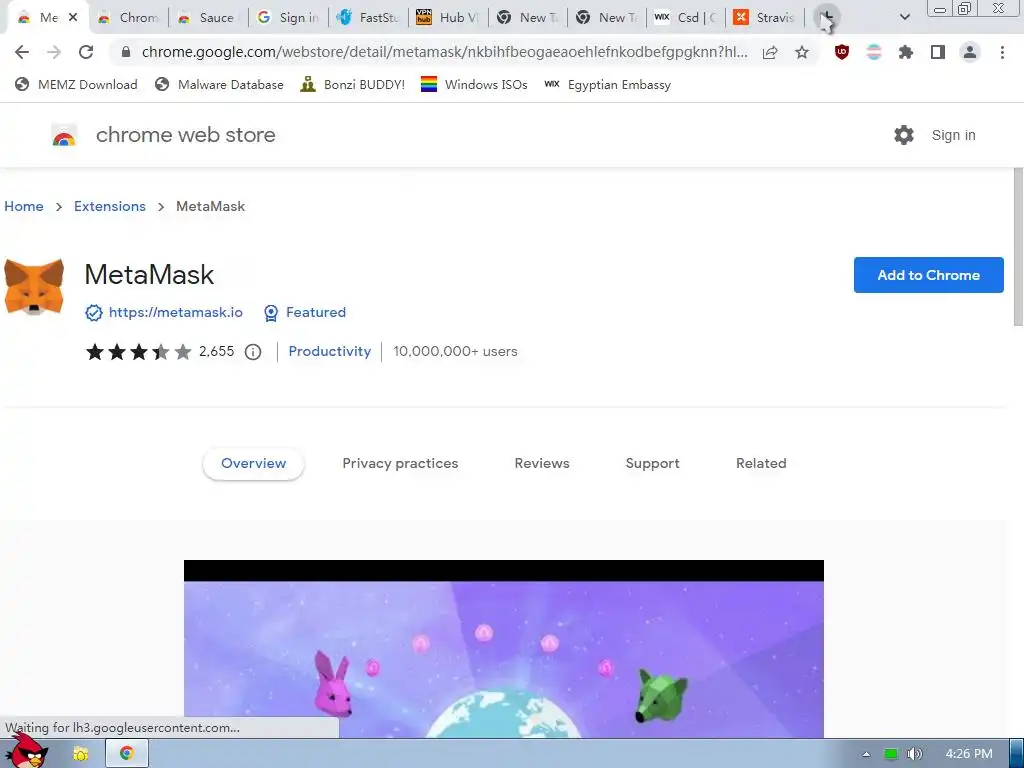Play the MetaMask preview video
The width and height of the screenshot is (1024, 768).
[x=504, y=649]
